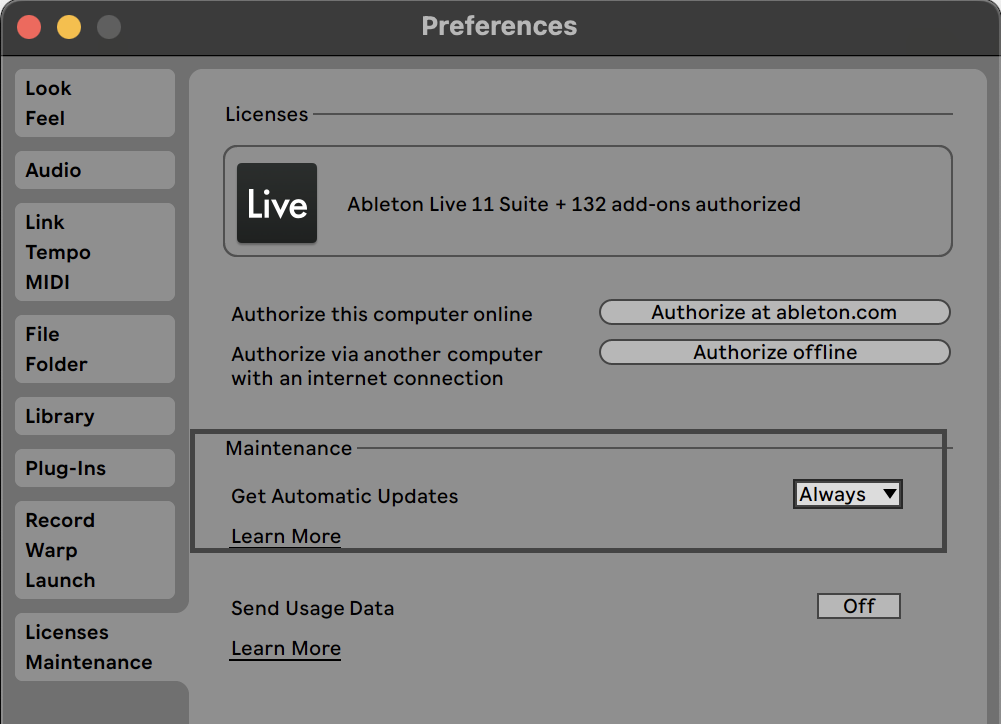The height and width of the screenshot is (724, 1001).
Task: Click the Licenses section heading
Action: click(267, 114)
